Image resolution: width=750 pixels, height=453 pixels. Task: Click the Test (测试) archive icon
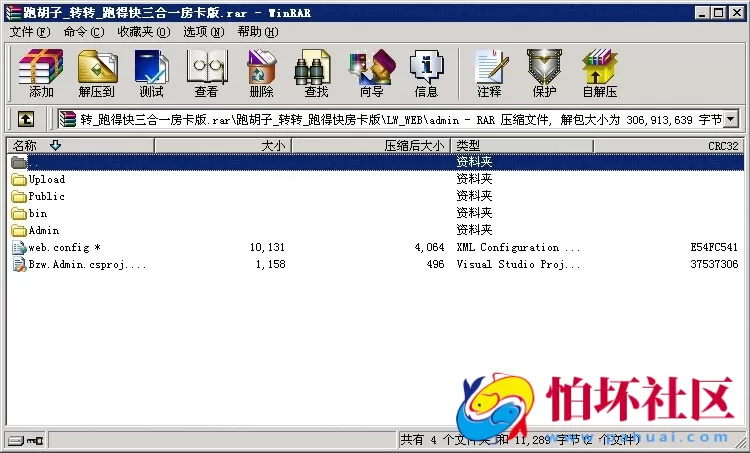click(x=152, y=73)
